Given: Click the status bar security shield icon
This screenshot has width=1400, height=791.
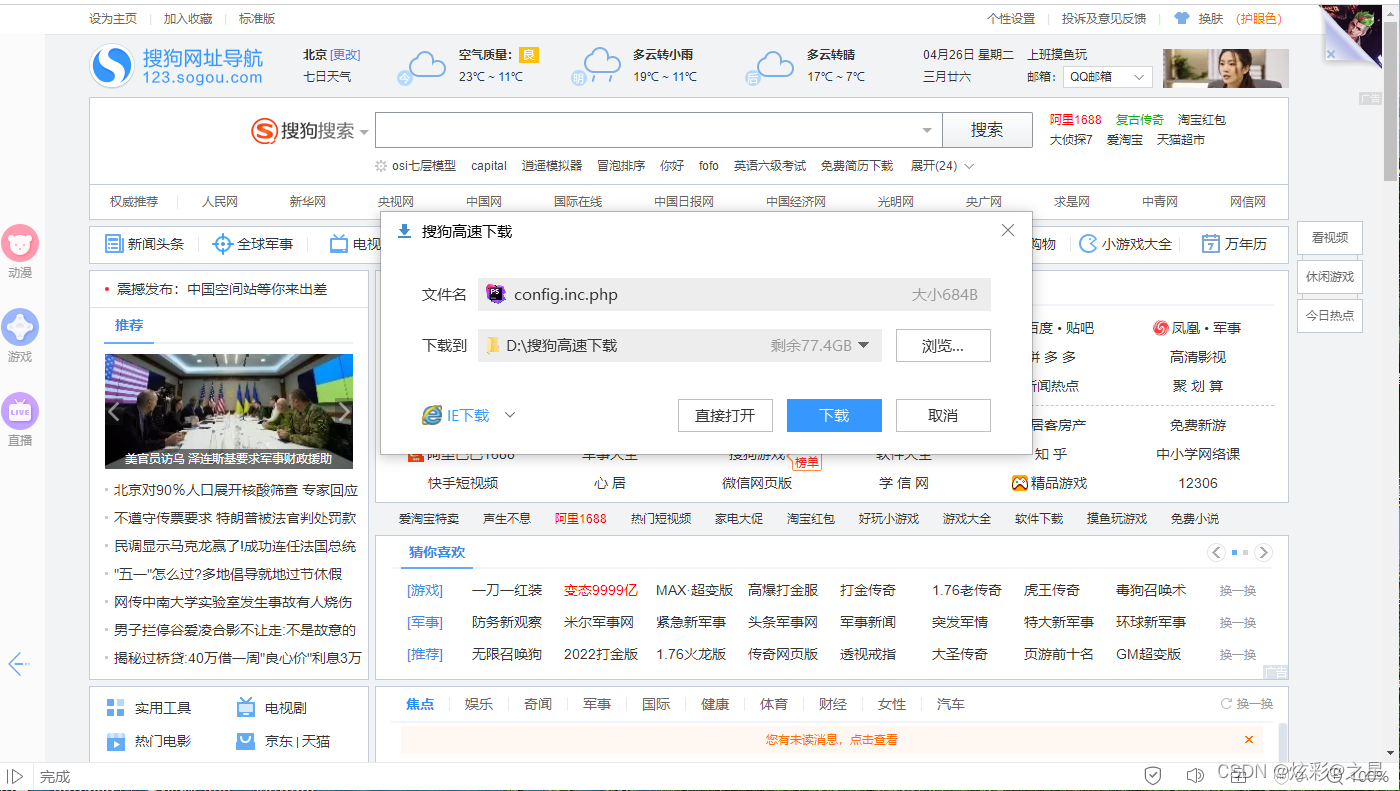Looking at the screenshot, I should point(1153,776).
